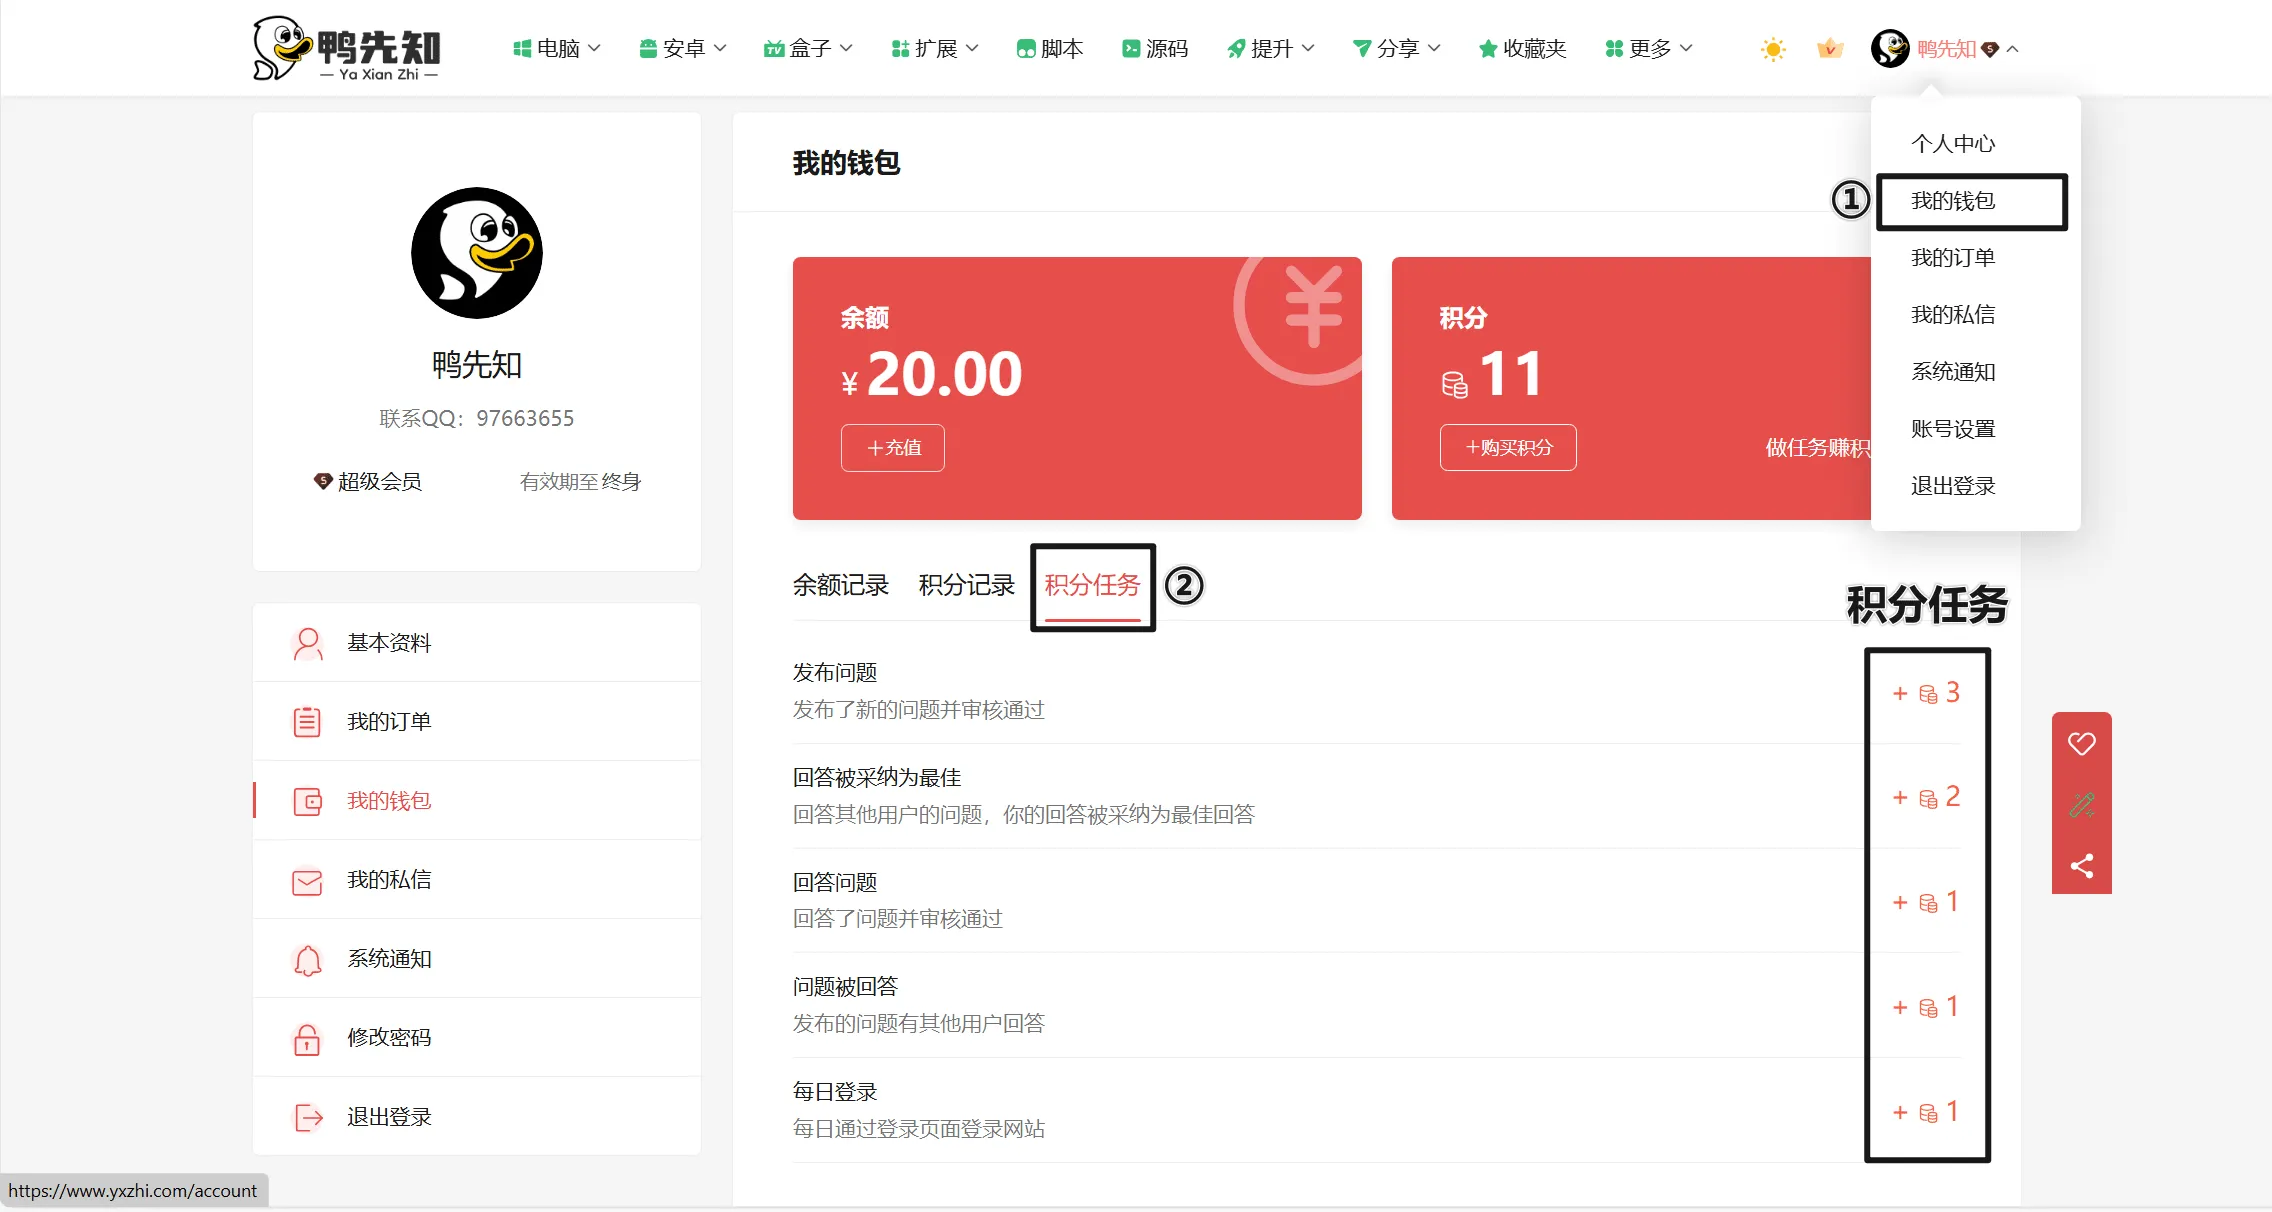The width and height of the screenshot is (2272, 1212).
Task: Click the clipboard icon beside sidebar 我的订单
Action: (307, 722)
